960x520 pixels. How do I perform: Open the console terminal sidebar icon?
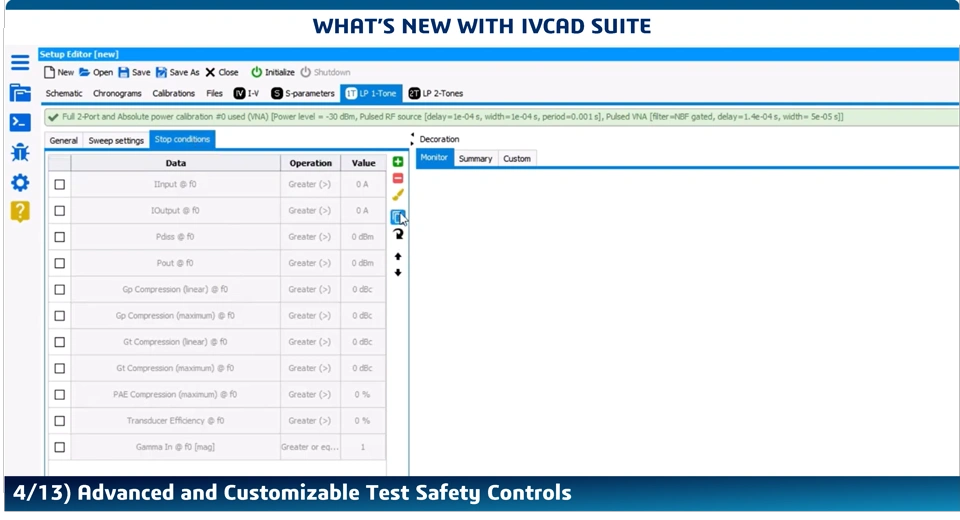[x=20, y=122]
